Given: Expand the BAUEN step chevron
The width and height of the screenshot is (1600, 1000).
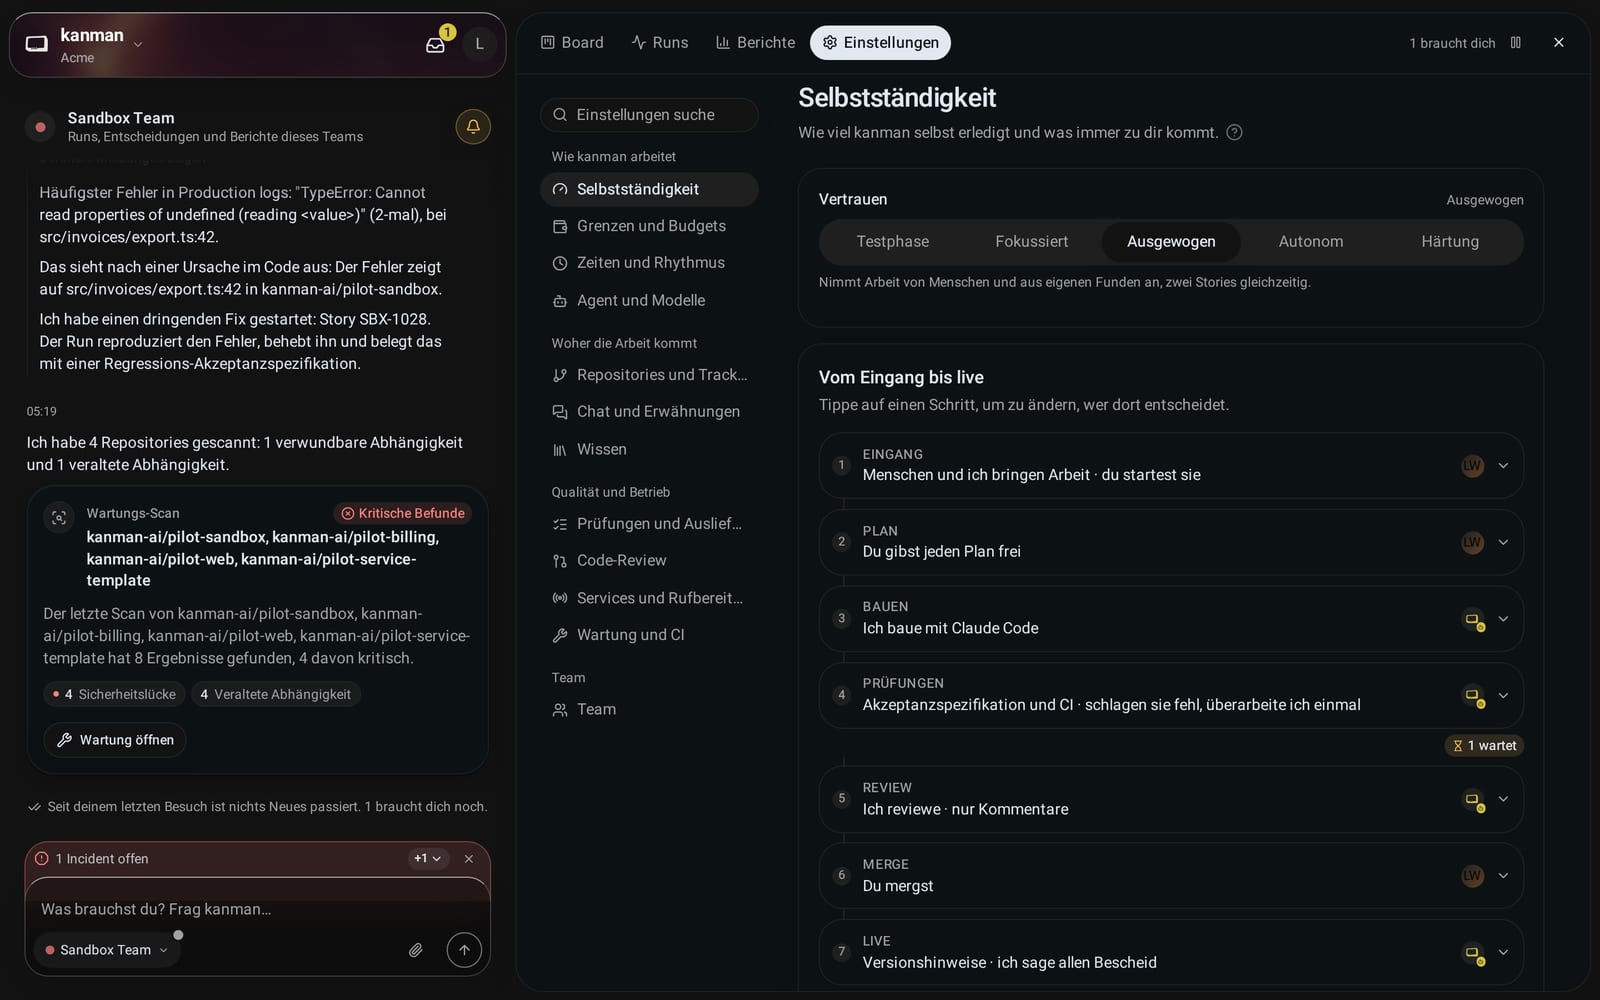Looking at the screenshot, I should (x=1503, y=619).
